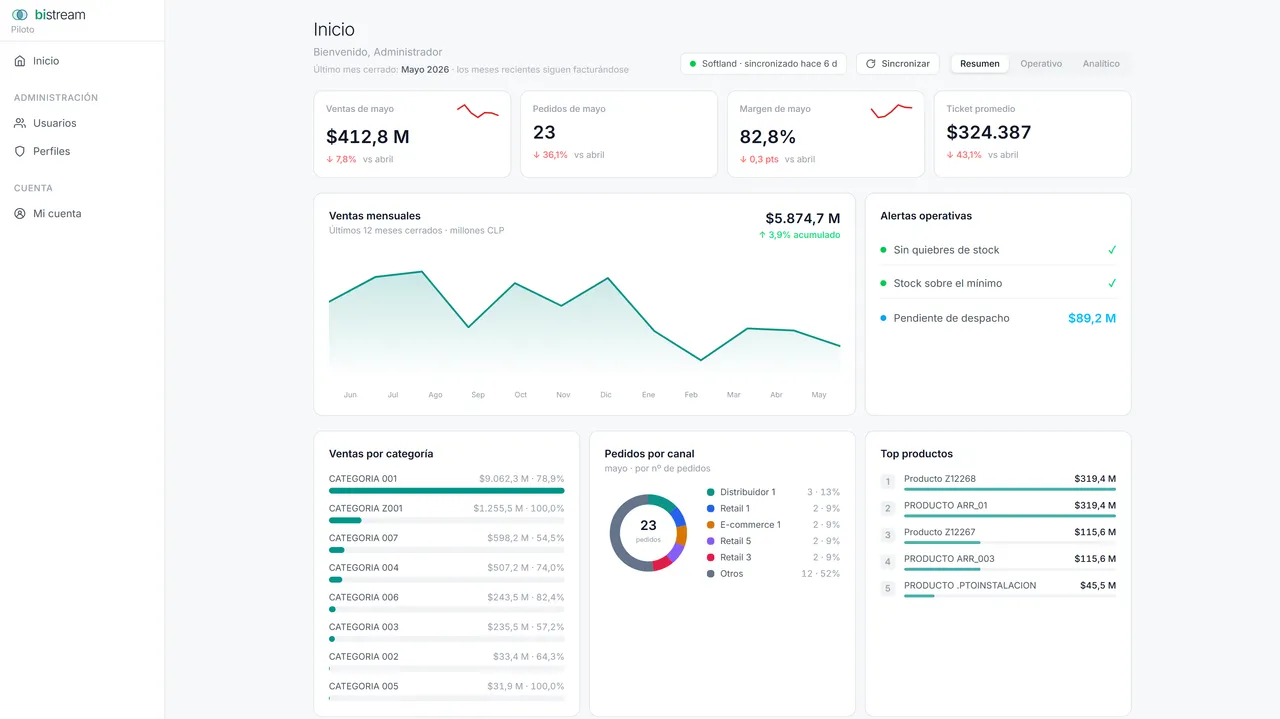The width and height of the screenshot is (1280, 719).
Task: Open the Pedidos de mayo card
Action: (x=619, y=134)
